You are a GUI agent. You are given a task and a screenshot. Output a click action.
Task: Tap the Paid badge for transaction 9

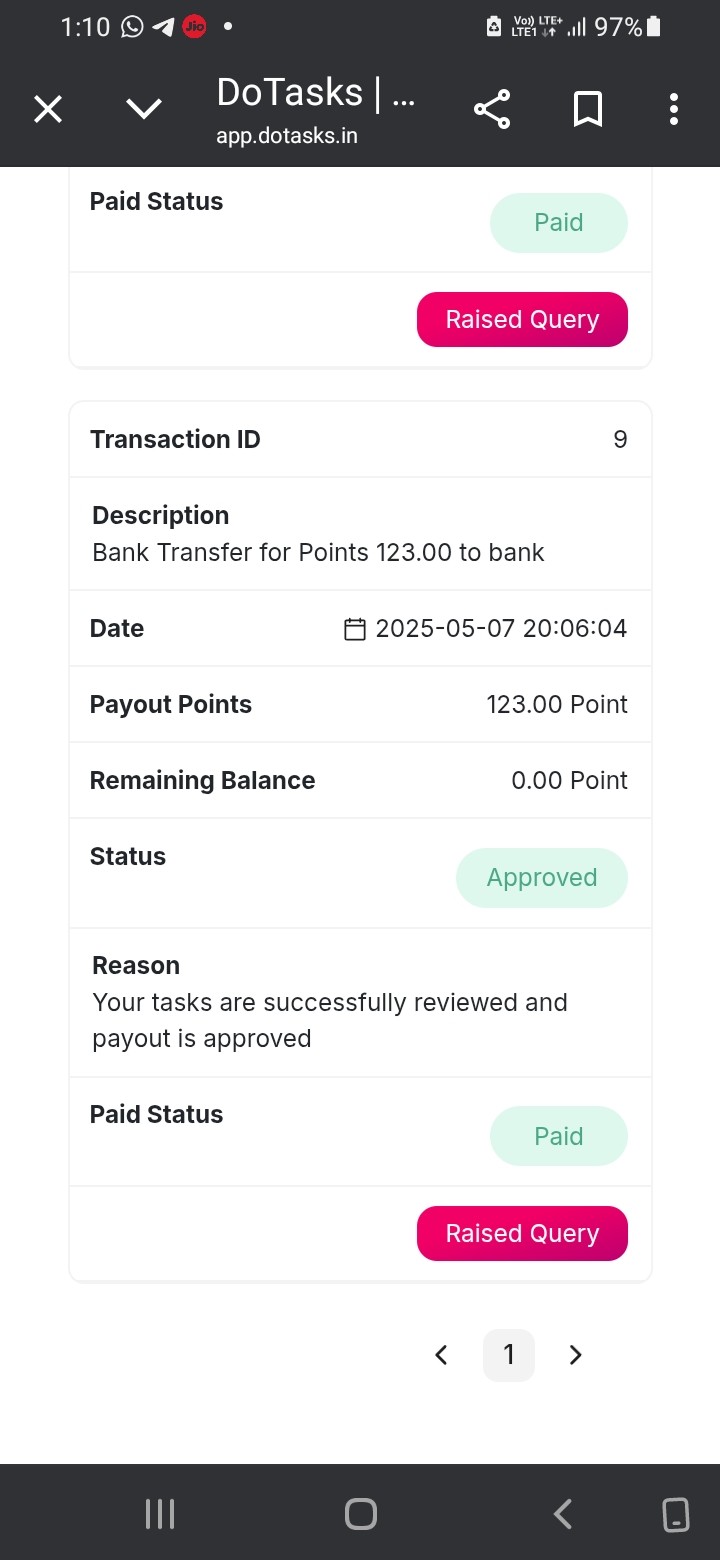pos(559,1136)
